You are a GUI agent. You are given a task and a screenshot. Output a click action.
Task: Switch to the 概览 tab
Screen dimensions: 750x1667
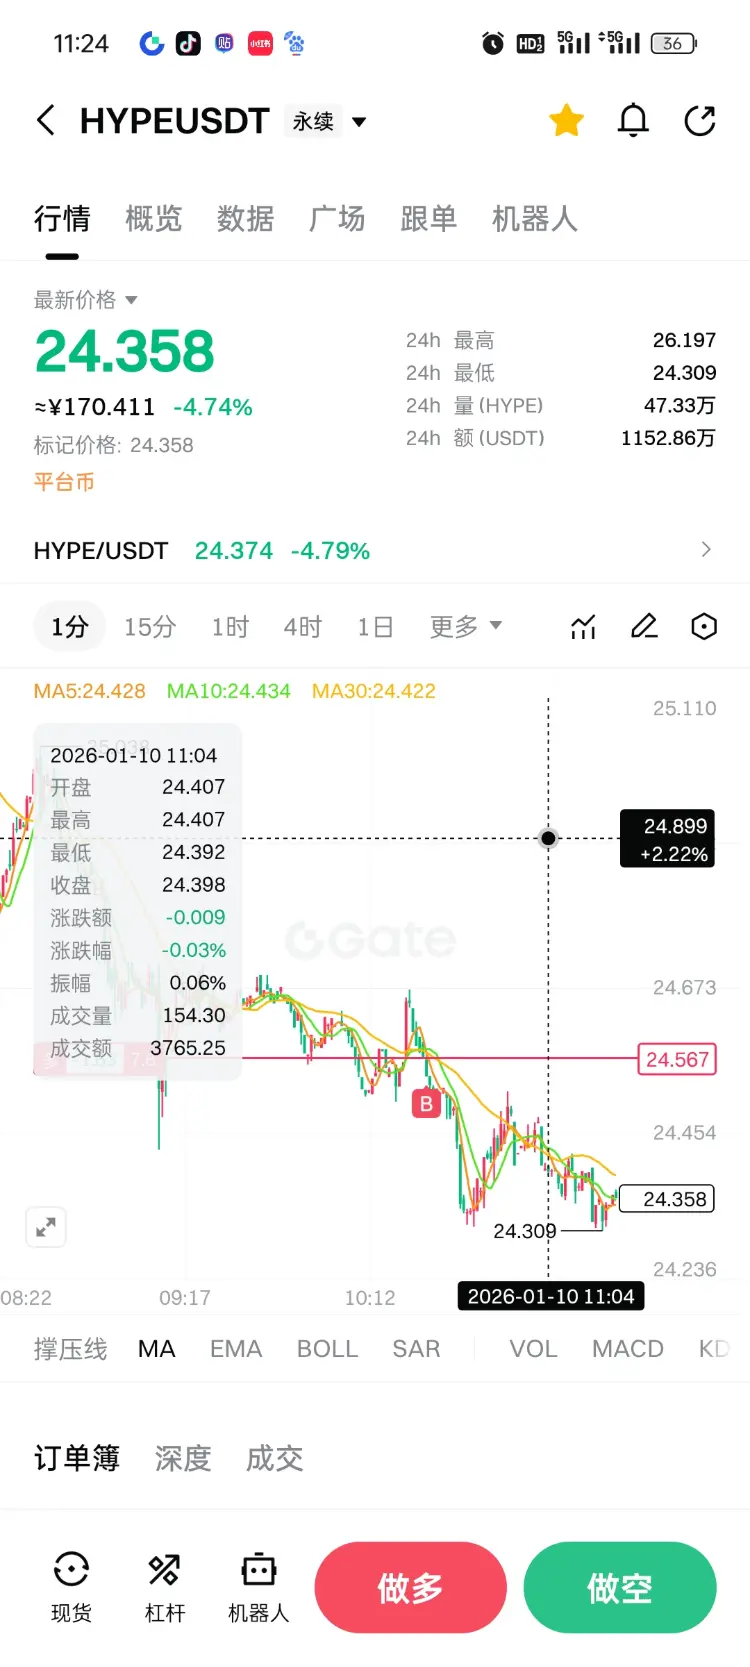(x=154, y=218)
